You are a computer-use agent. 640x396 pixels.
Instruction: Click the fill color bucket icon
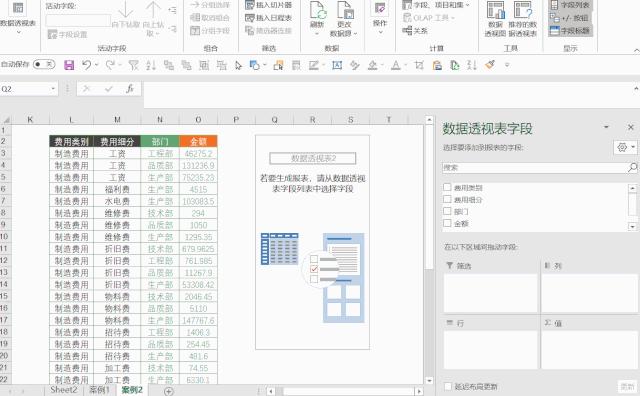[372, 65]
